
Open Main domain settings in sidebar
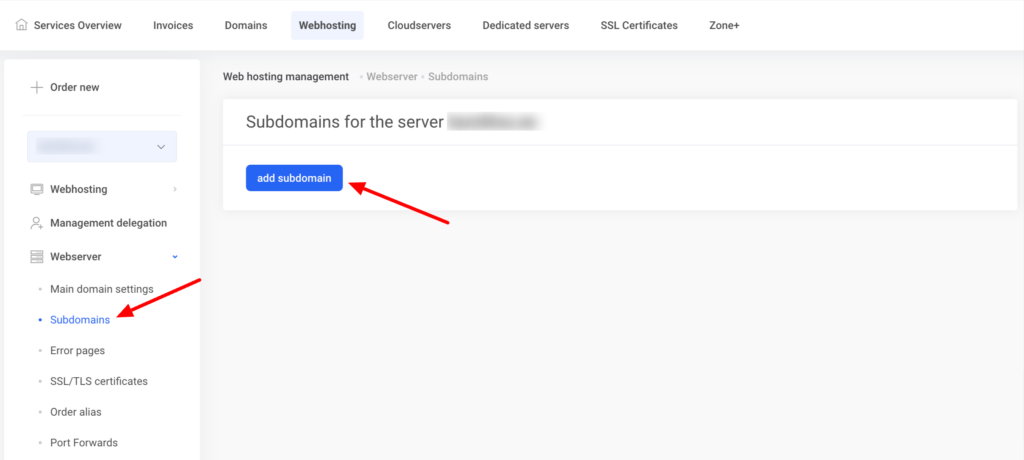pyautogui.click(x=101, y=289)
